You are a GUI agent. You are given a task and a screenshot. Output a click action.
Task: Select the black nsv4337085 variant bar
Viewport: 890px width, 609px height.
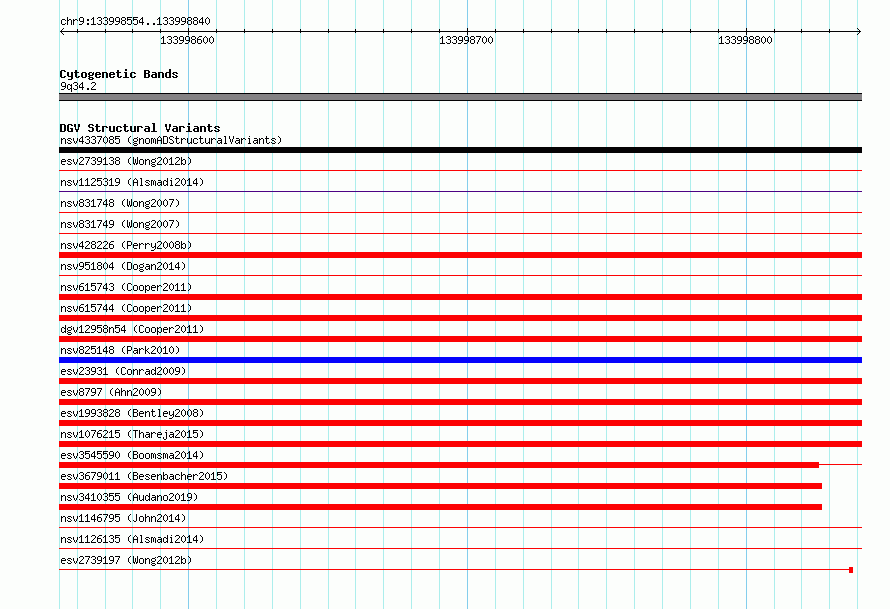pyautogui.click(x=460, y=150)
